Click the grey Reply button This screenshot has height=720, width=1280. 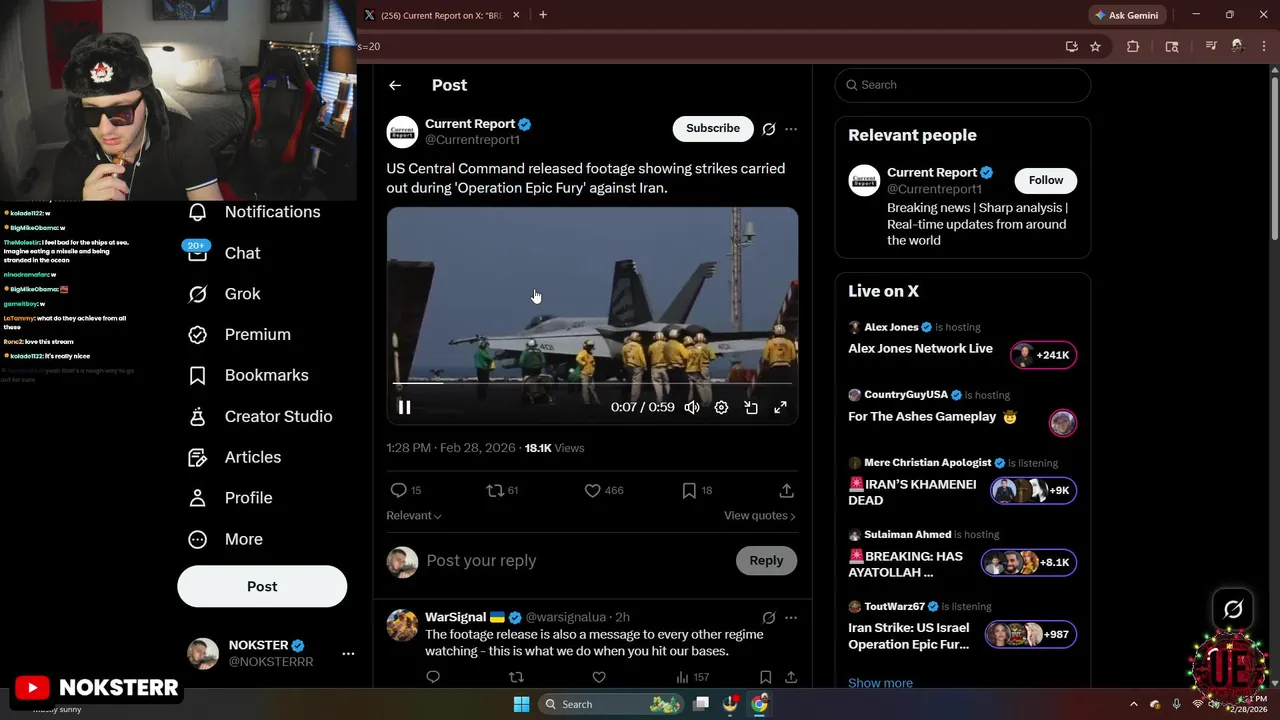click(766, 561)
